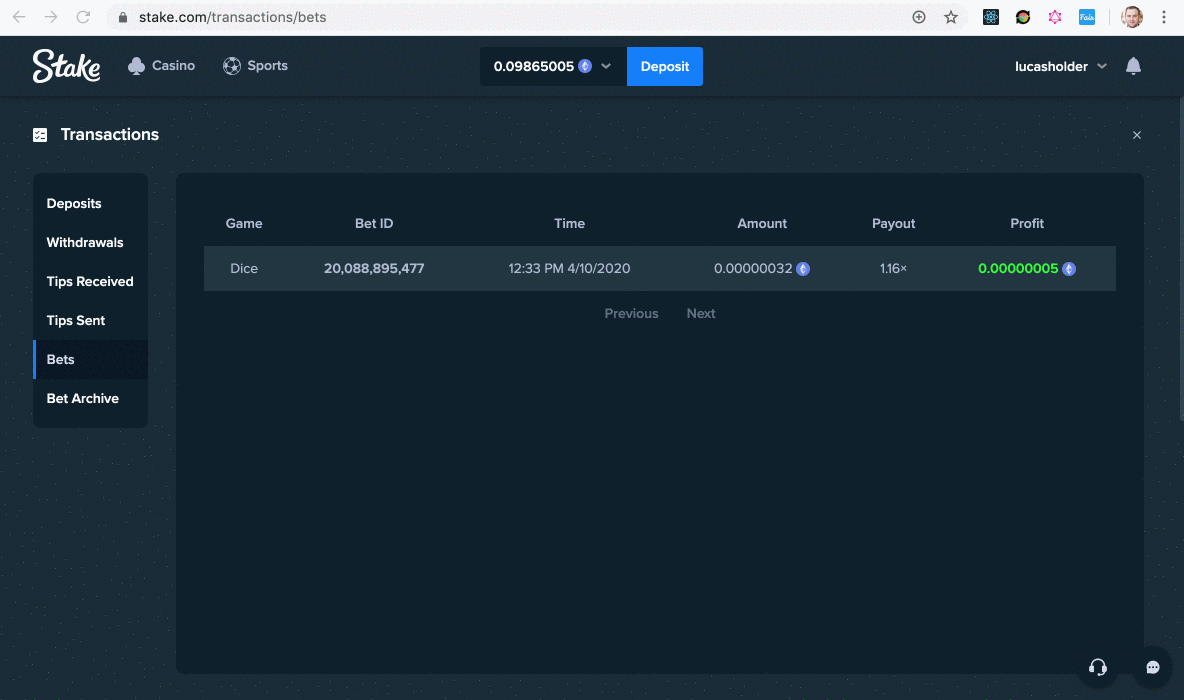Click profit value 0.00000005
Screen dimensions: 1184x700
[x=1018, y=268]
